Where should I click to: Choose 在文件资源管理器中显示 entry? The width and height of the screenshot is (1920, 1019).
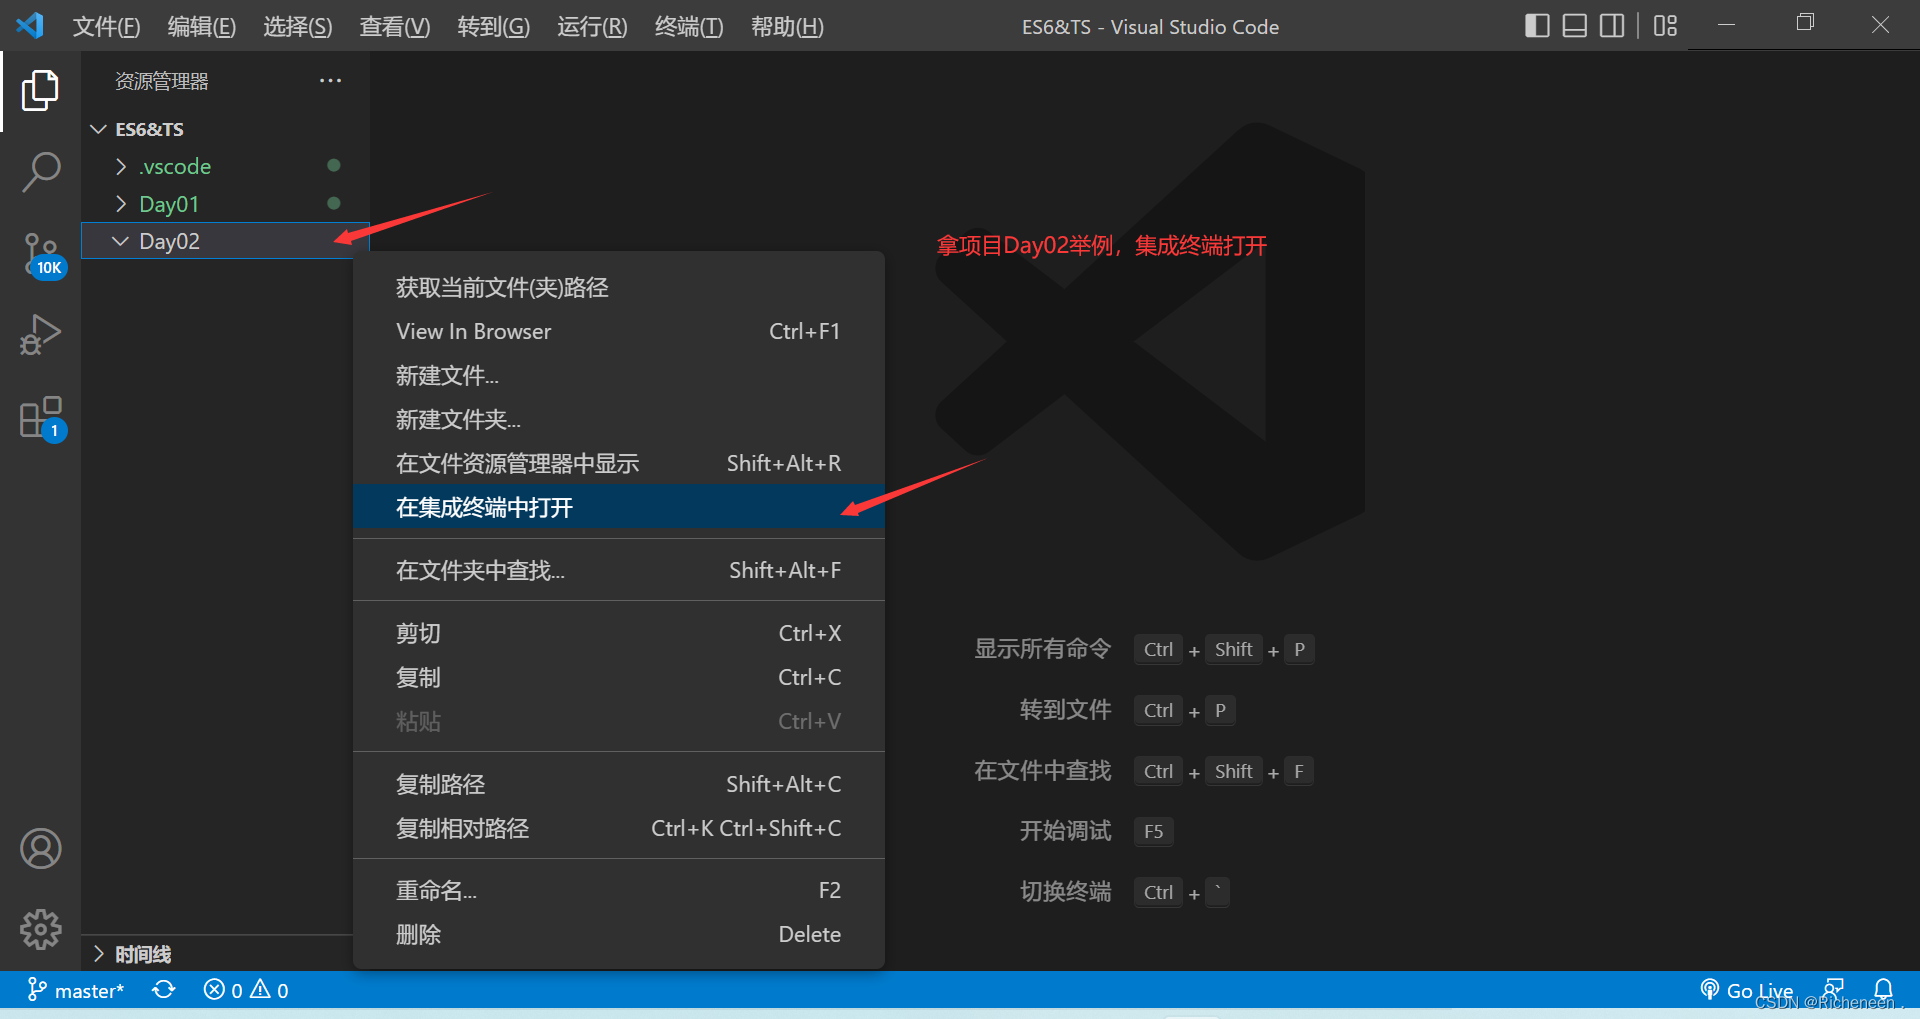619,464
